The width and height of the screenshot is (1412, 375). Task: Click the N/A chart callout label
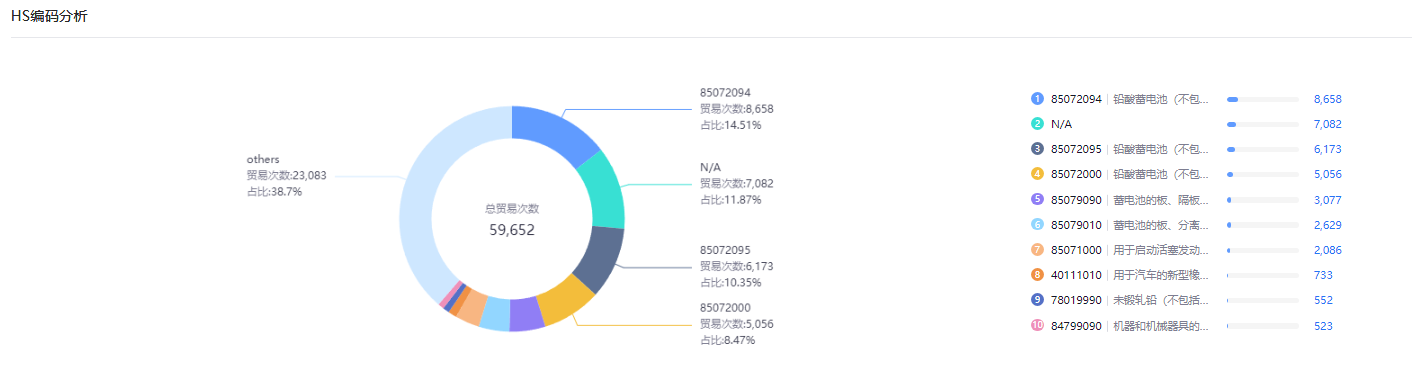(x=710, y=167)
